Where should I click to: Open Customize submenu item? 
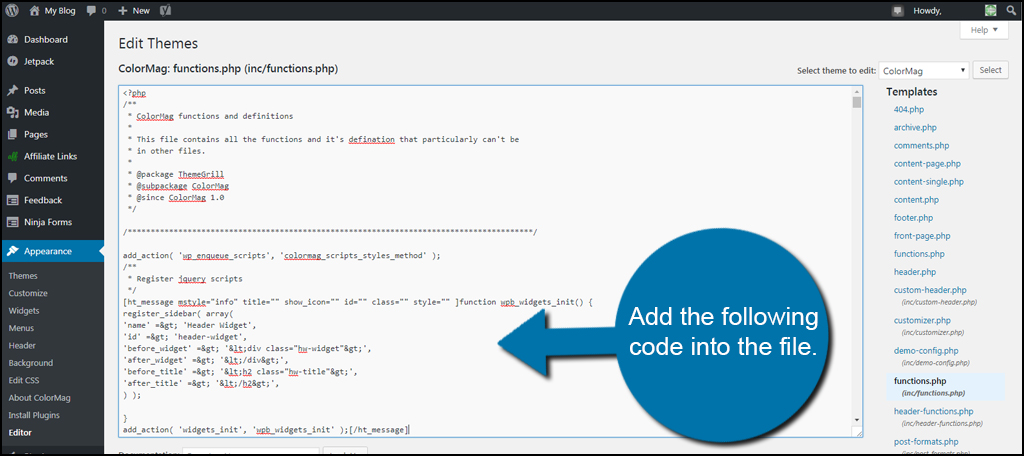click(x=28, y=293)
